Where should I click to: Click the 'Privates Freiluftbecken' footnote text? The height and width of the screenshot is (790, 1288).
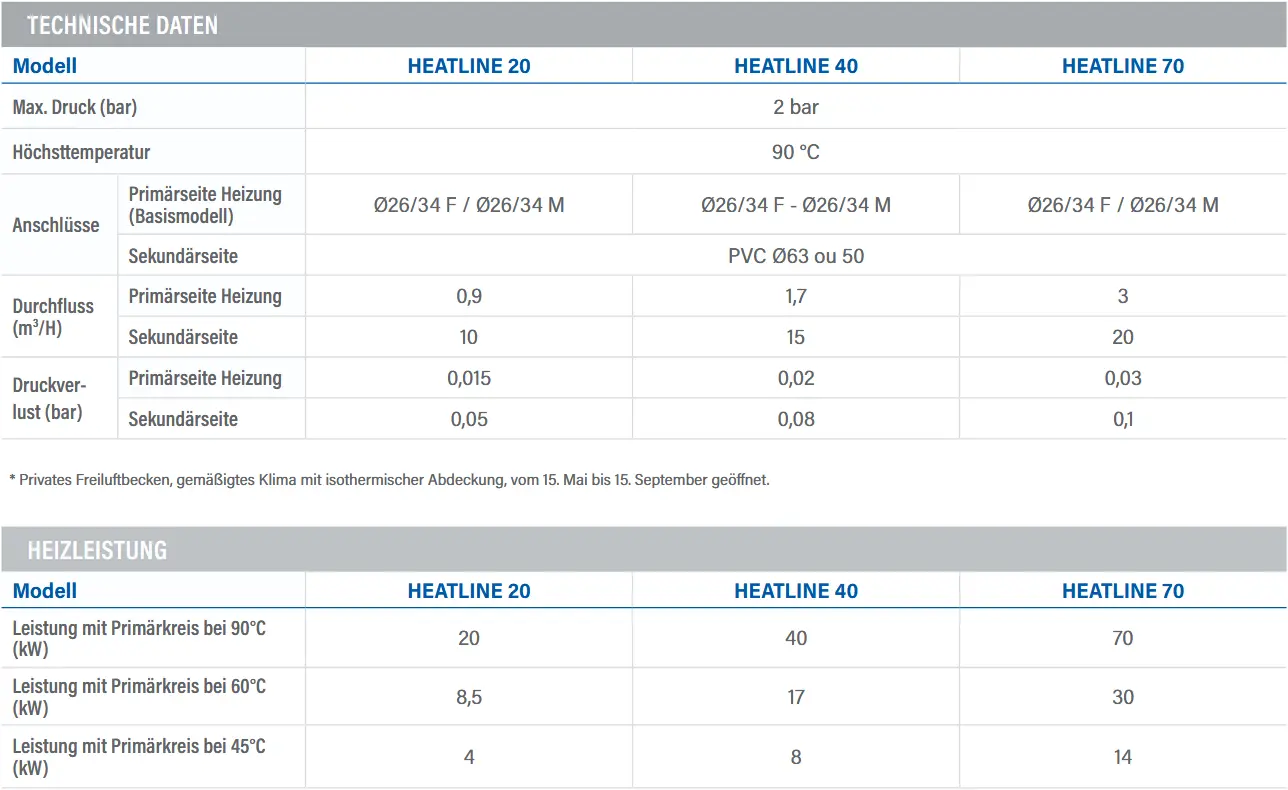[x=389, y=480]
